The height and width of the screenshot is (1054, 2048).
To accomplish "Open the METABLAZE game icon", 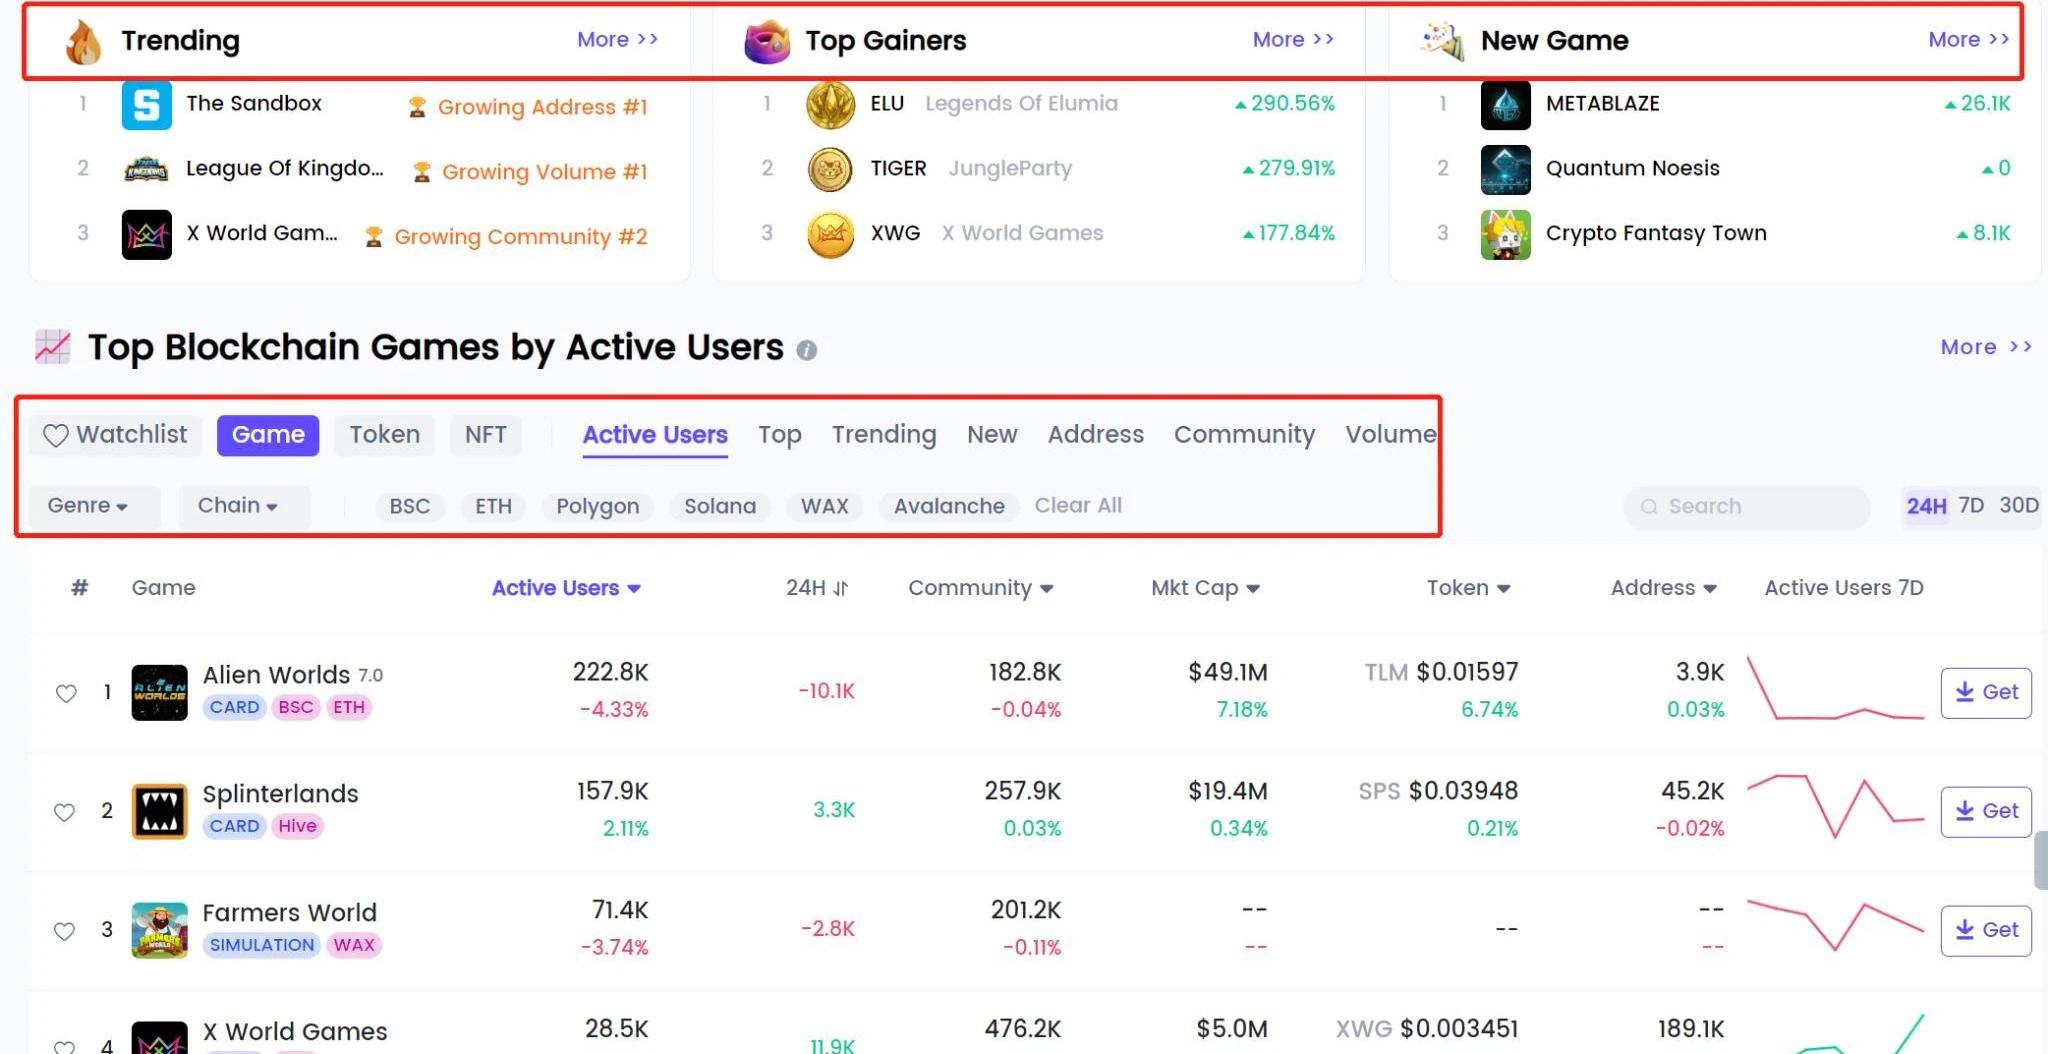I will point(1505,105).
